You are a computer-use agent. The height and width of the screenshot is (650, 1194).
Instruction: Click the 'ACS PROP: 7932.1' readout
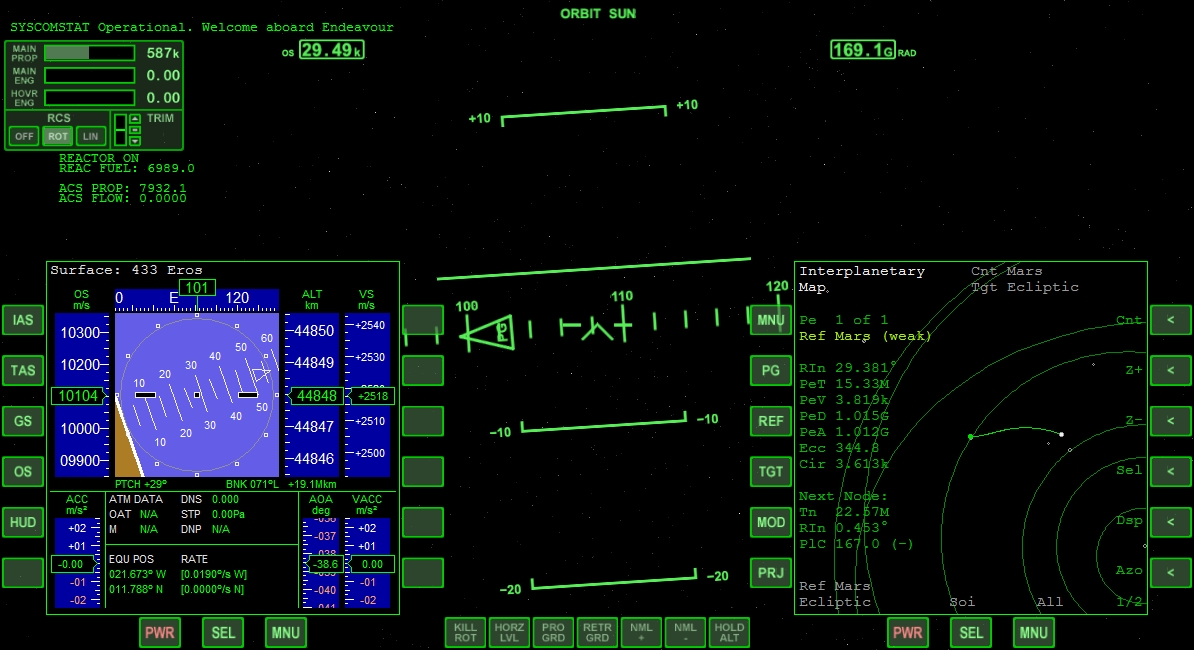[x=123, y=188]
